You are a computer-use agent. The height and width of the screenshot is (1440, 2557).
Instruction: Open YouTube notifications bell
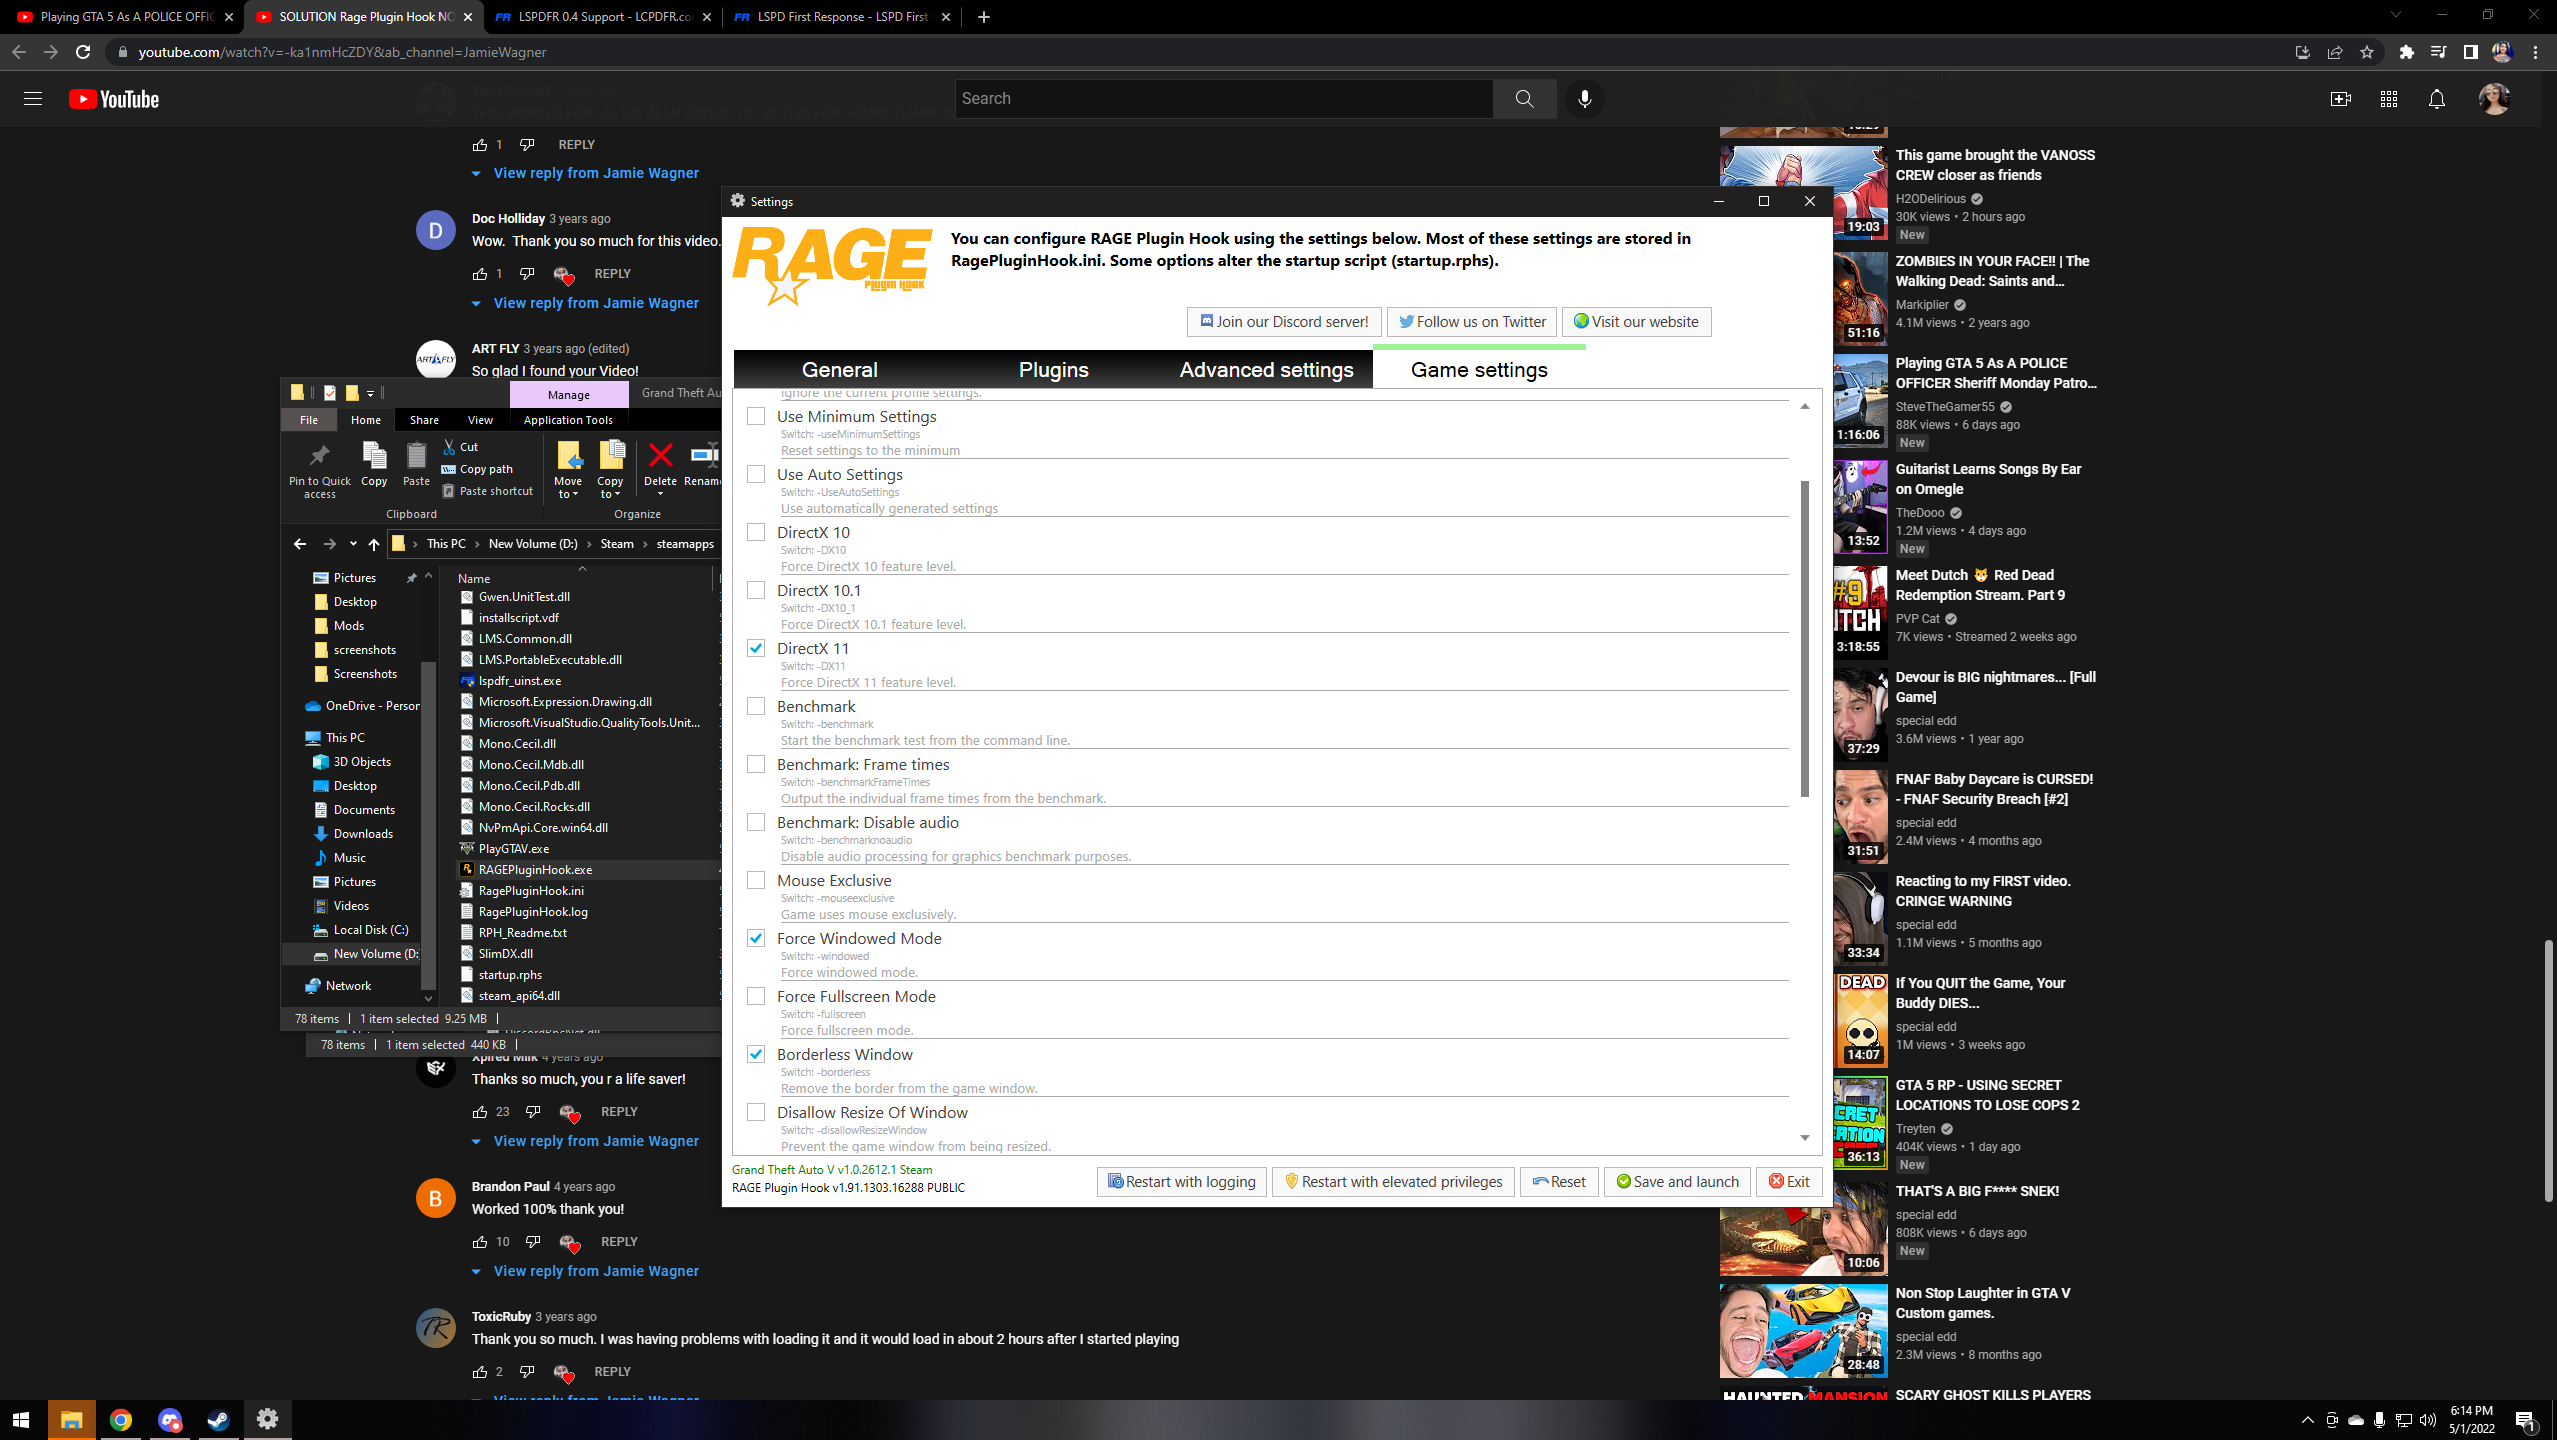[2436, 99]
